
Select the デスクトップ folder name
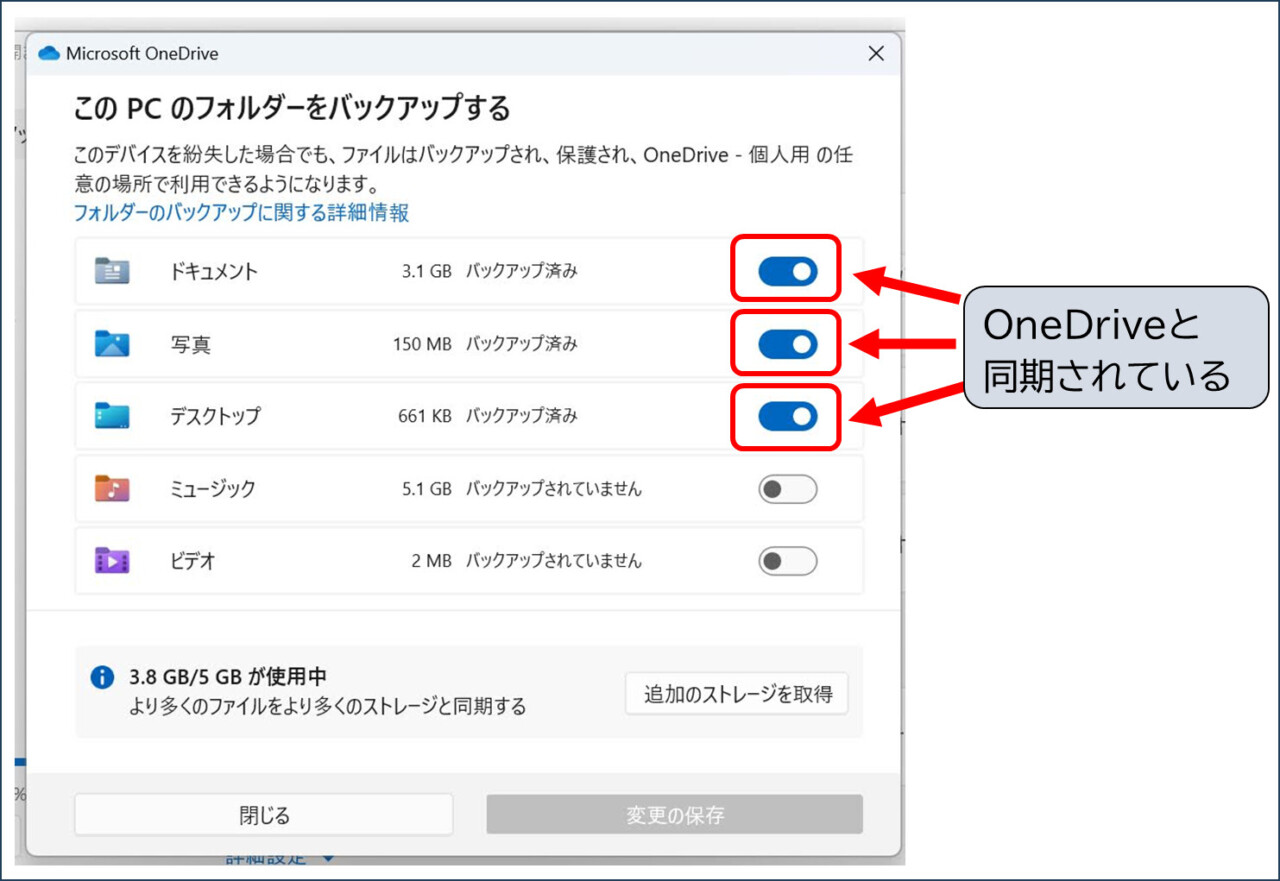click(214, 416)
